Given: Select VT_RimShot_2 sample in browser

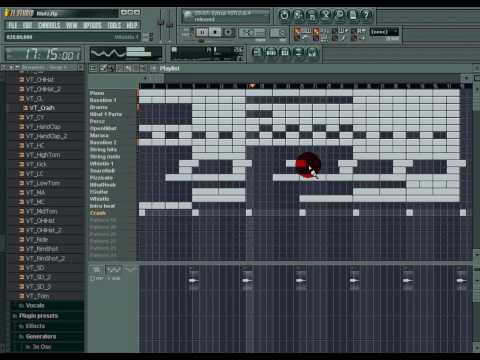Looking at the screenshot, I should [46, 258].
